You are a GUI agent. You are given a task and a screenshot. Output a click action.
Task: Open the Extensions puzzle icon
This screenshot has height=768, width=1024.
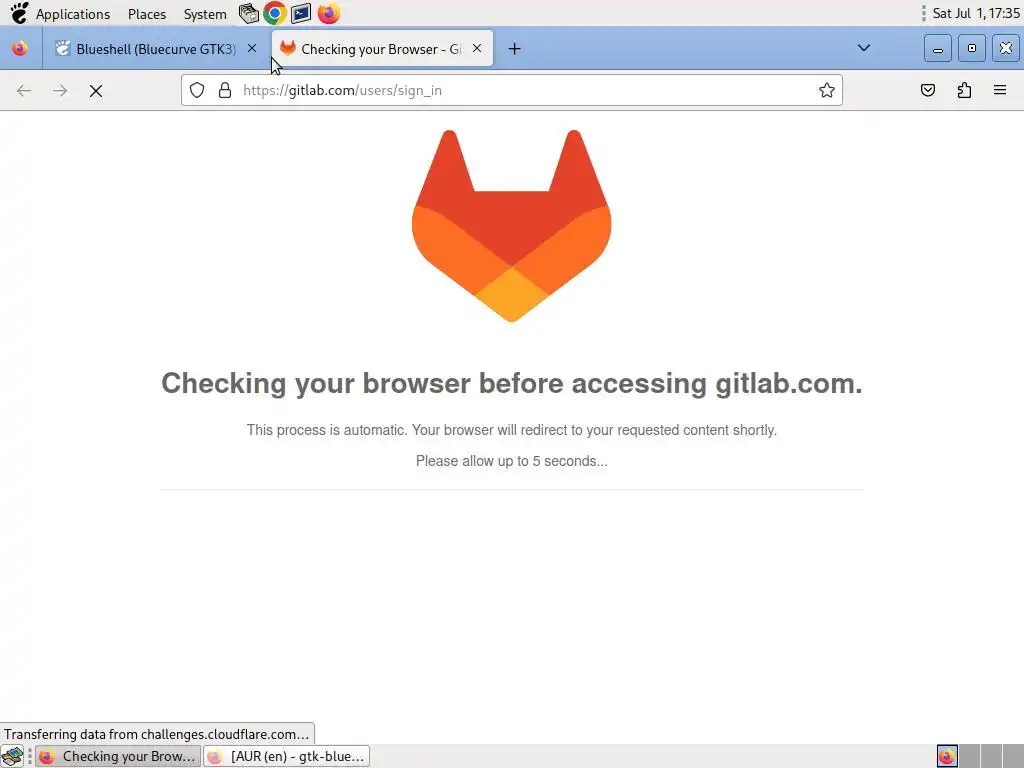click(964, 90)
